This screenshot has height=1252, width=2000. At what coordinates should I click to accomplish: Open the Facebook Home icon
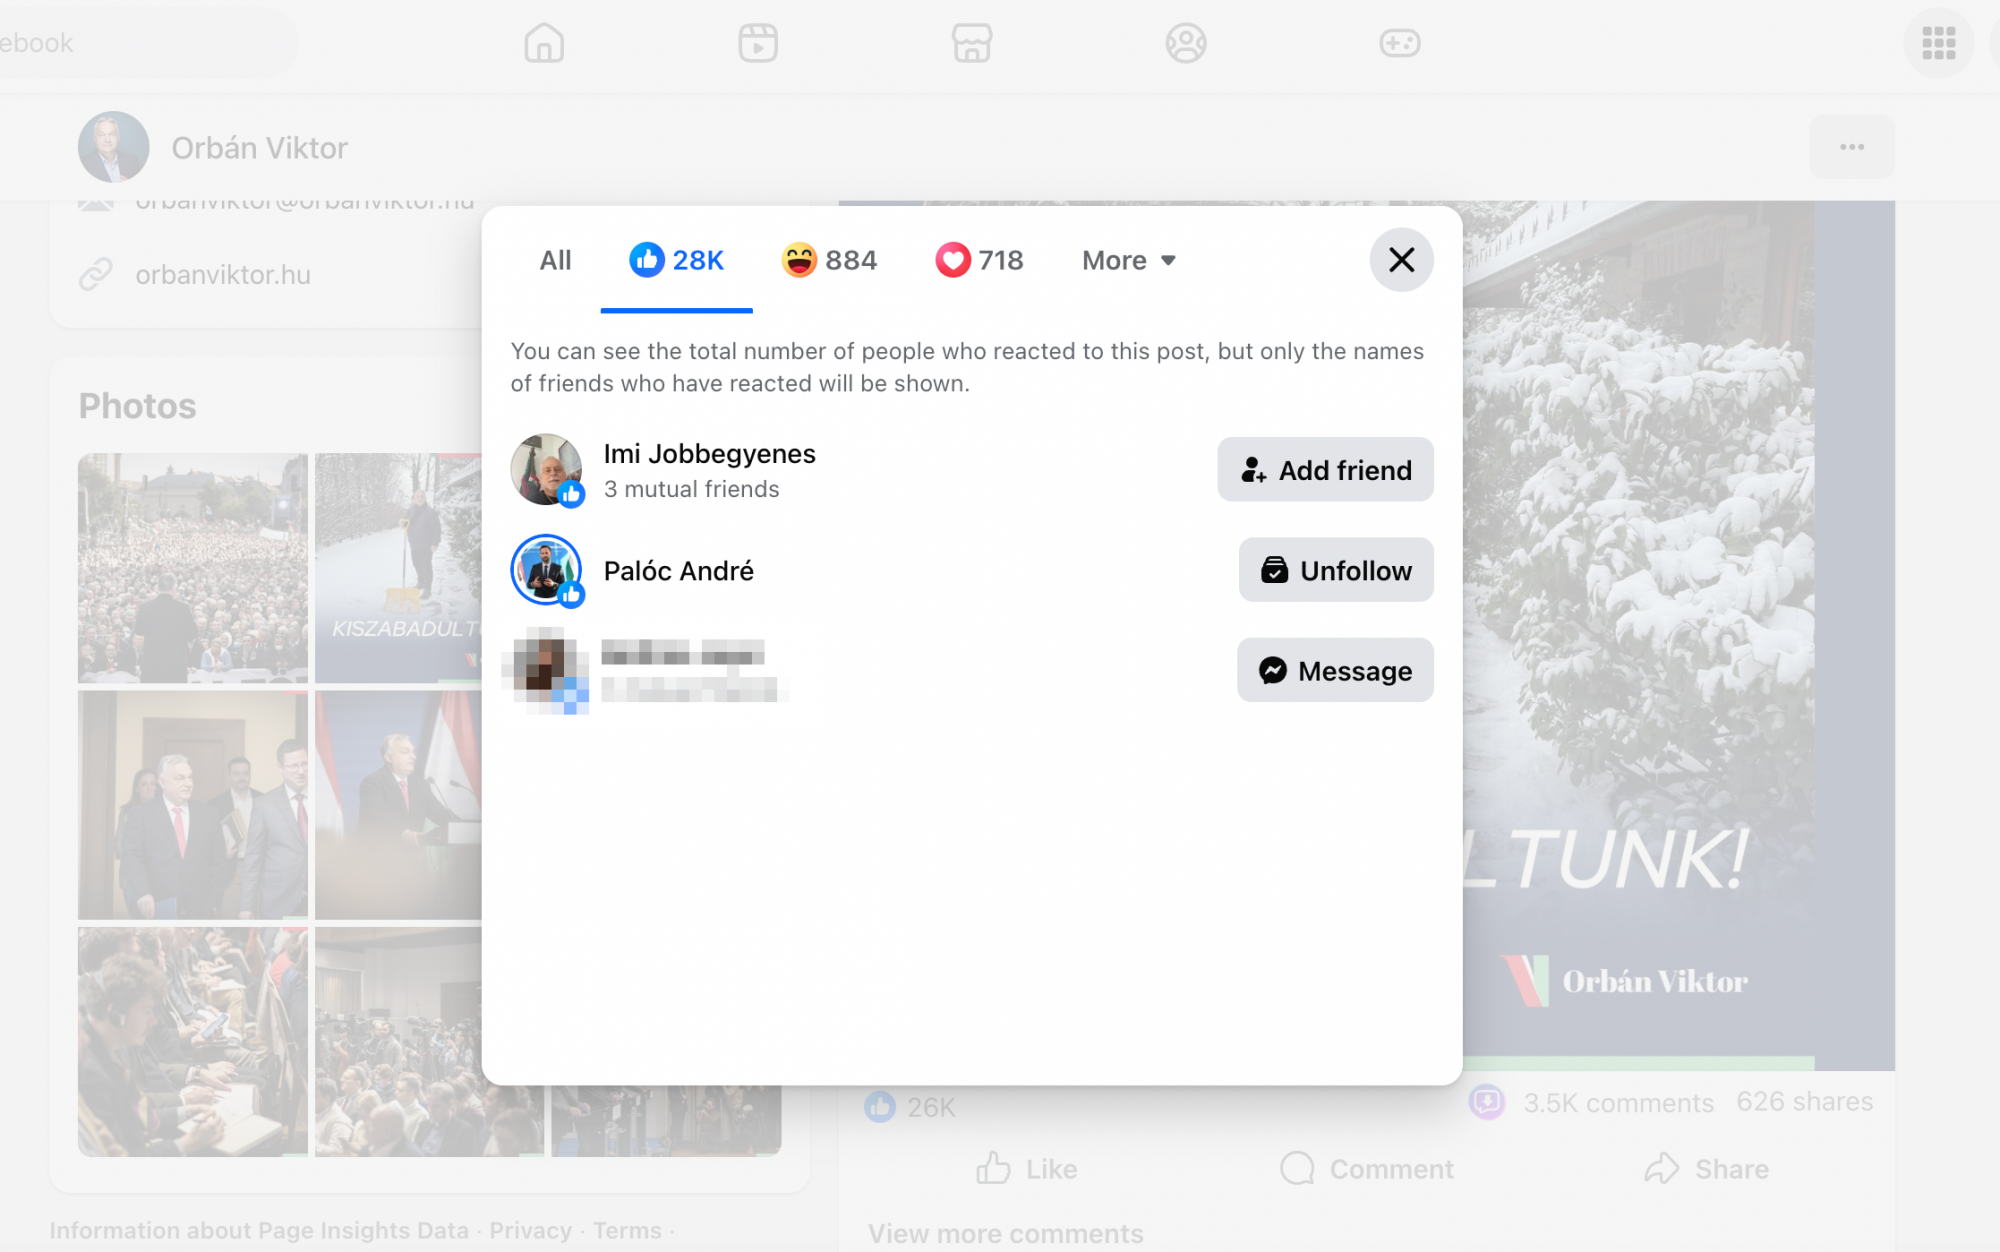click(544, 43)
